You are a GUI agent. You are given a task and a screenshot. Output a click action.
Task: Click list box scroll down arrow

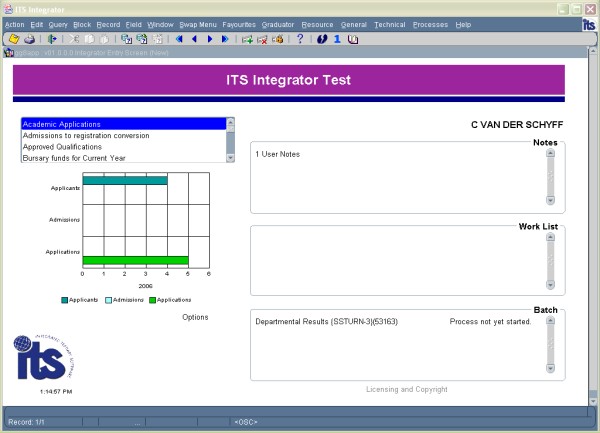(x=230, y=158)
